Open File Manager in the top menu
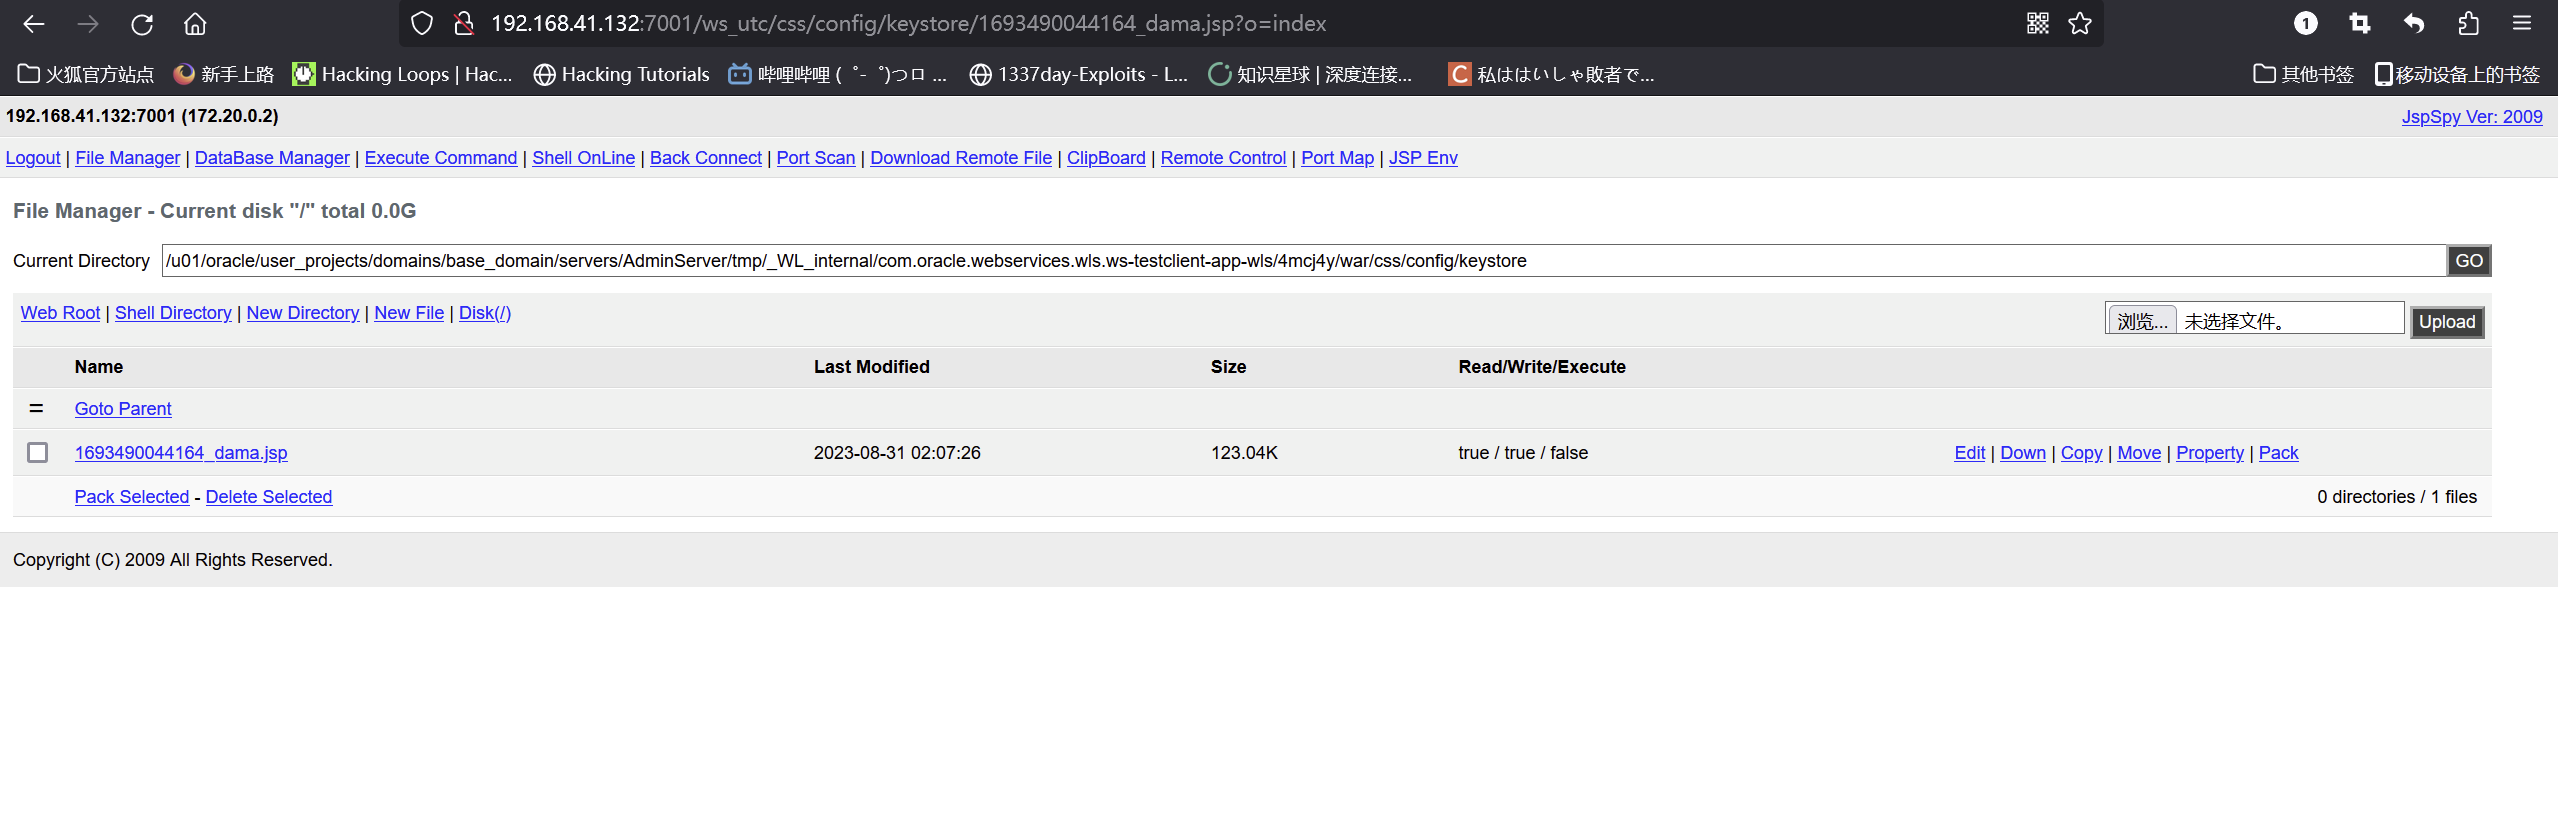 tap(128, 158)
